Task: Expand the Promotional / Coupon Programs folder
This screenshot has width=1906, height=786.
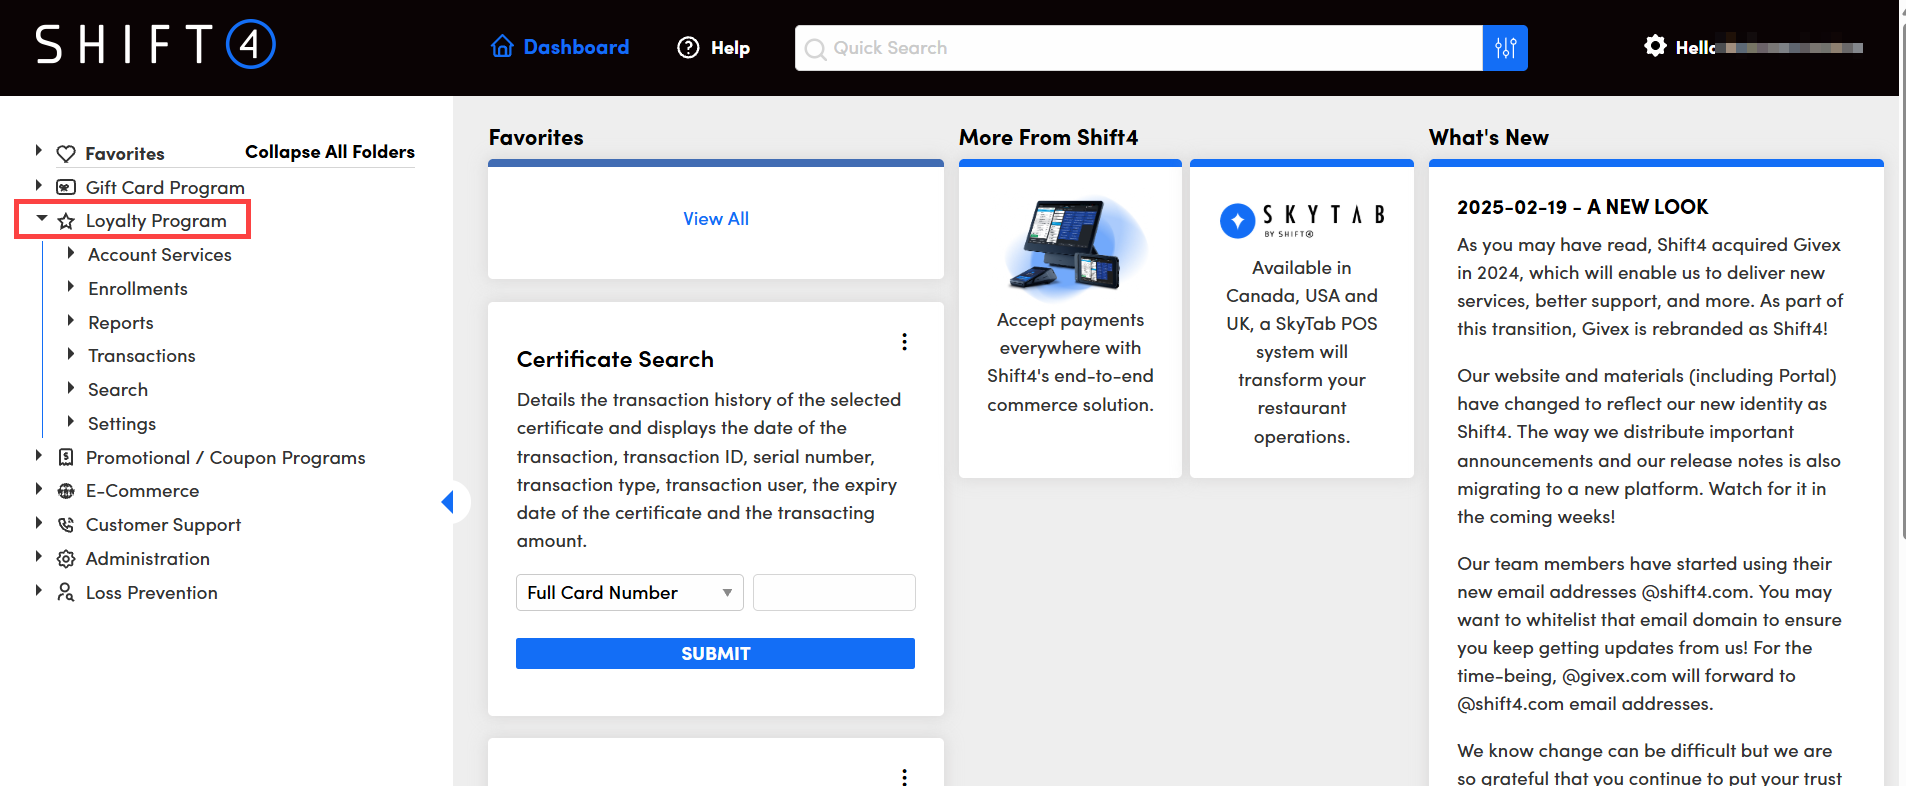Action: (x=39, y=456)
